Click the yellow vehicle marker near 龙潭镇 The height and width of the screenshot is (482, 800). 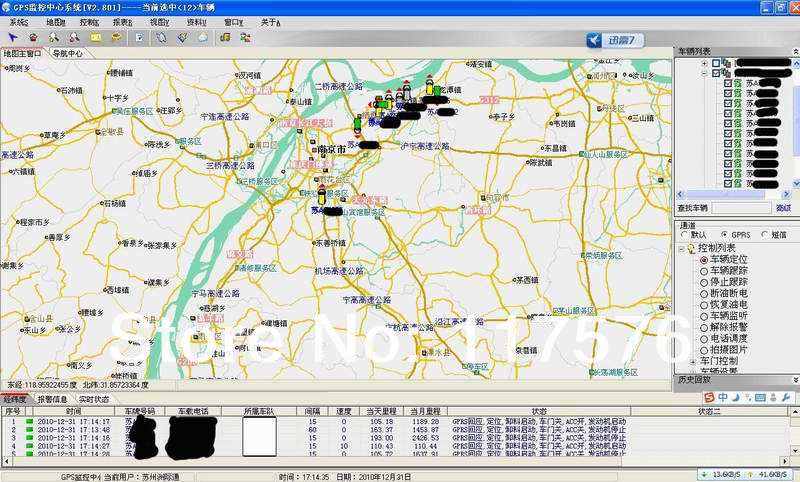click(430, 86)
